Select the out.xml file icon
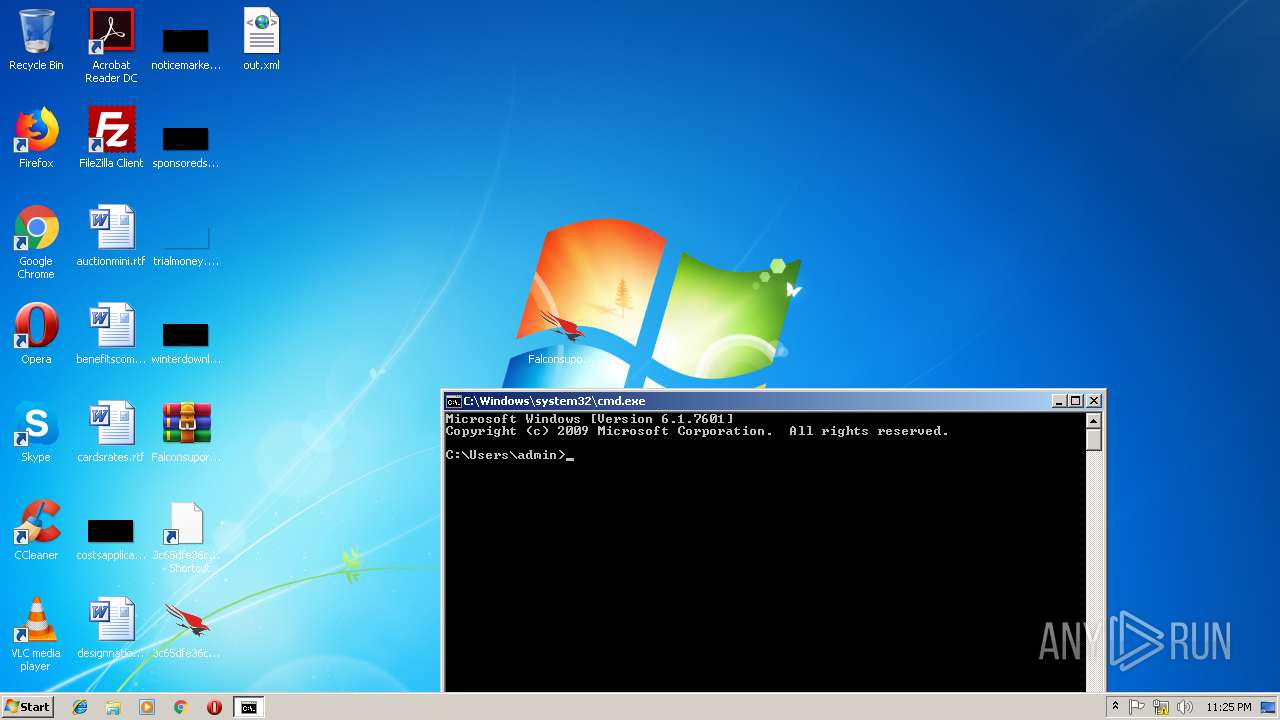Viewport: 1280px width, 720px height. pyautogui.click(x=261, y=40)
